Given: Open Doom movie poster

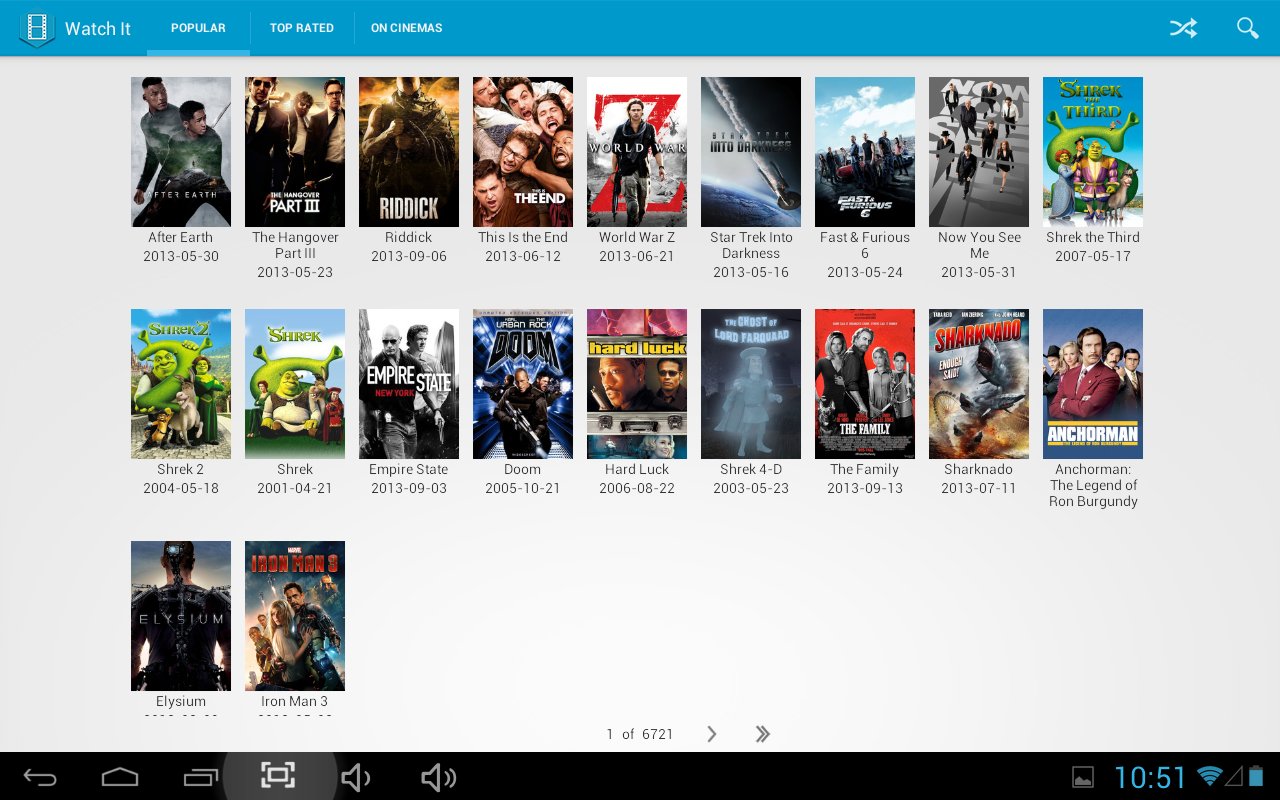Looking at the screenshot, I should pyautogui.click(x=523, y=384).
